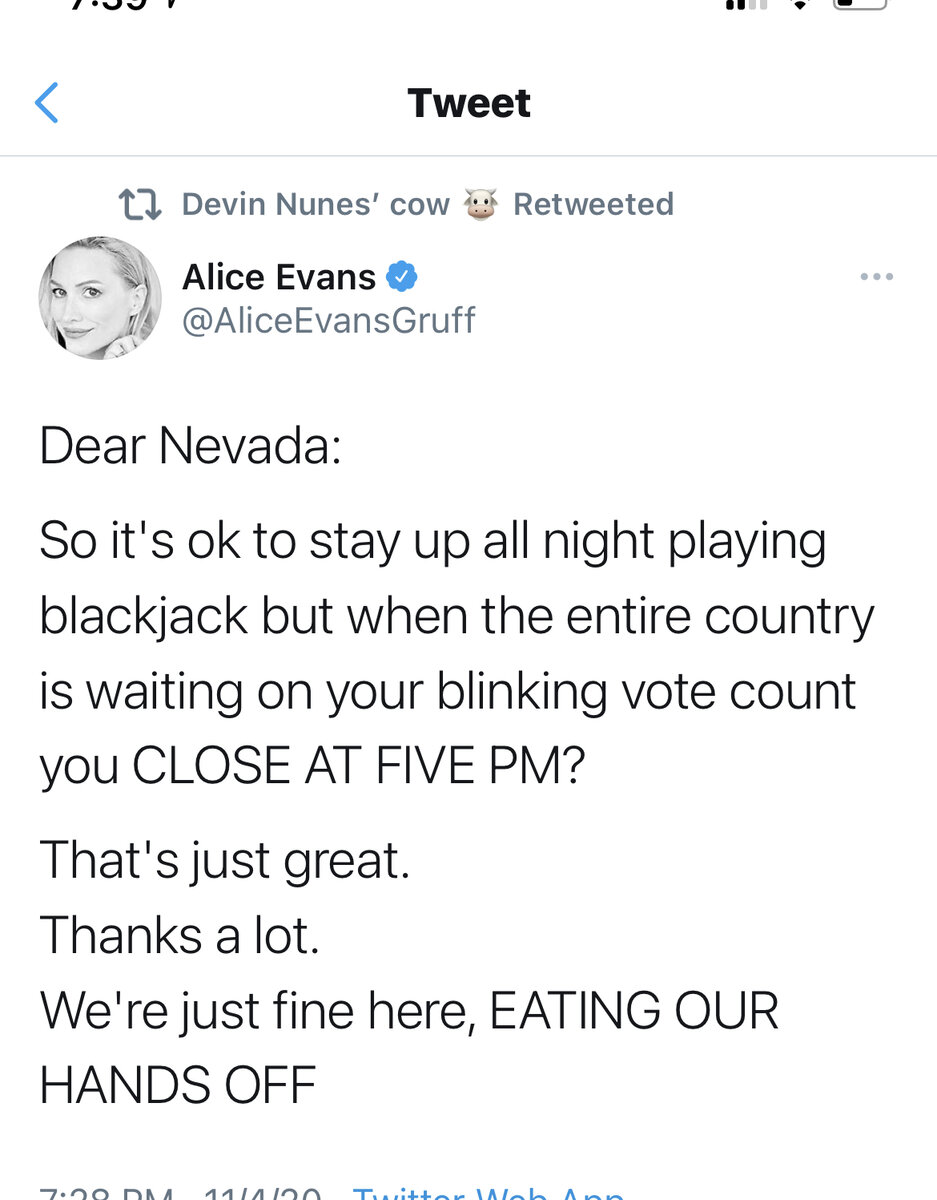Open the Twitter Web App source link
Image resolution: width=937 pixels, height=1200 pixels.
point(490,1192)
